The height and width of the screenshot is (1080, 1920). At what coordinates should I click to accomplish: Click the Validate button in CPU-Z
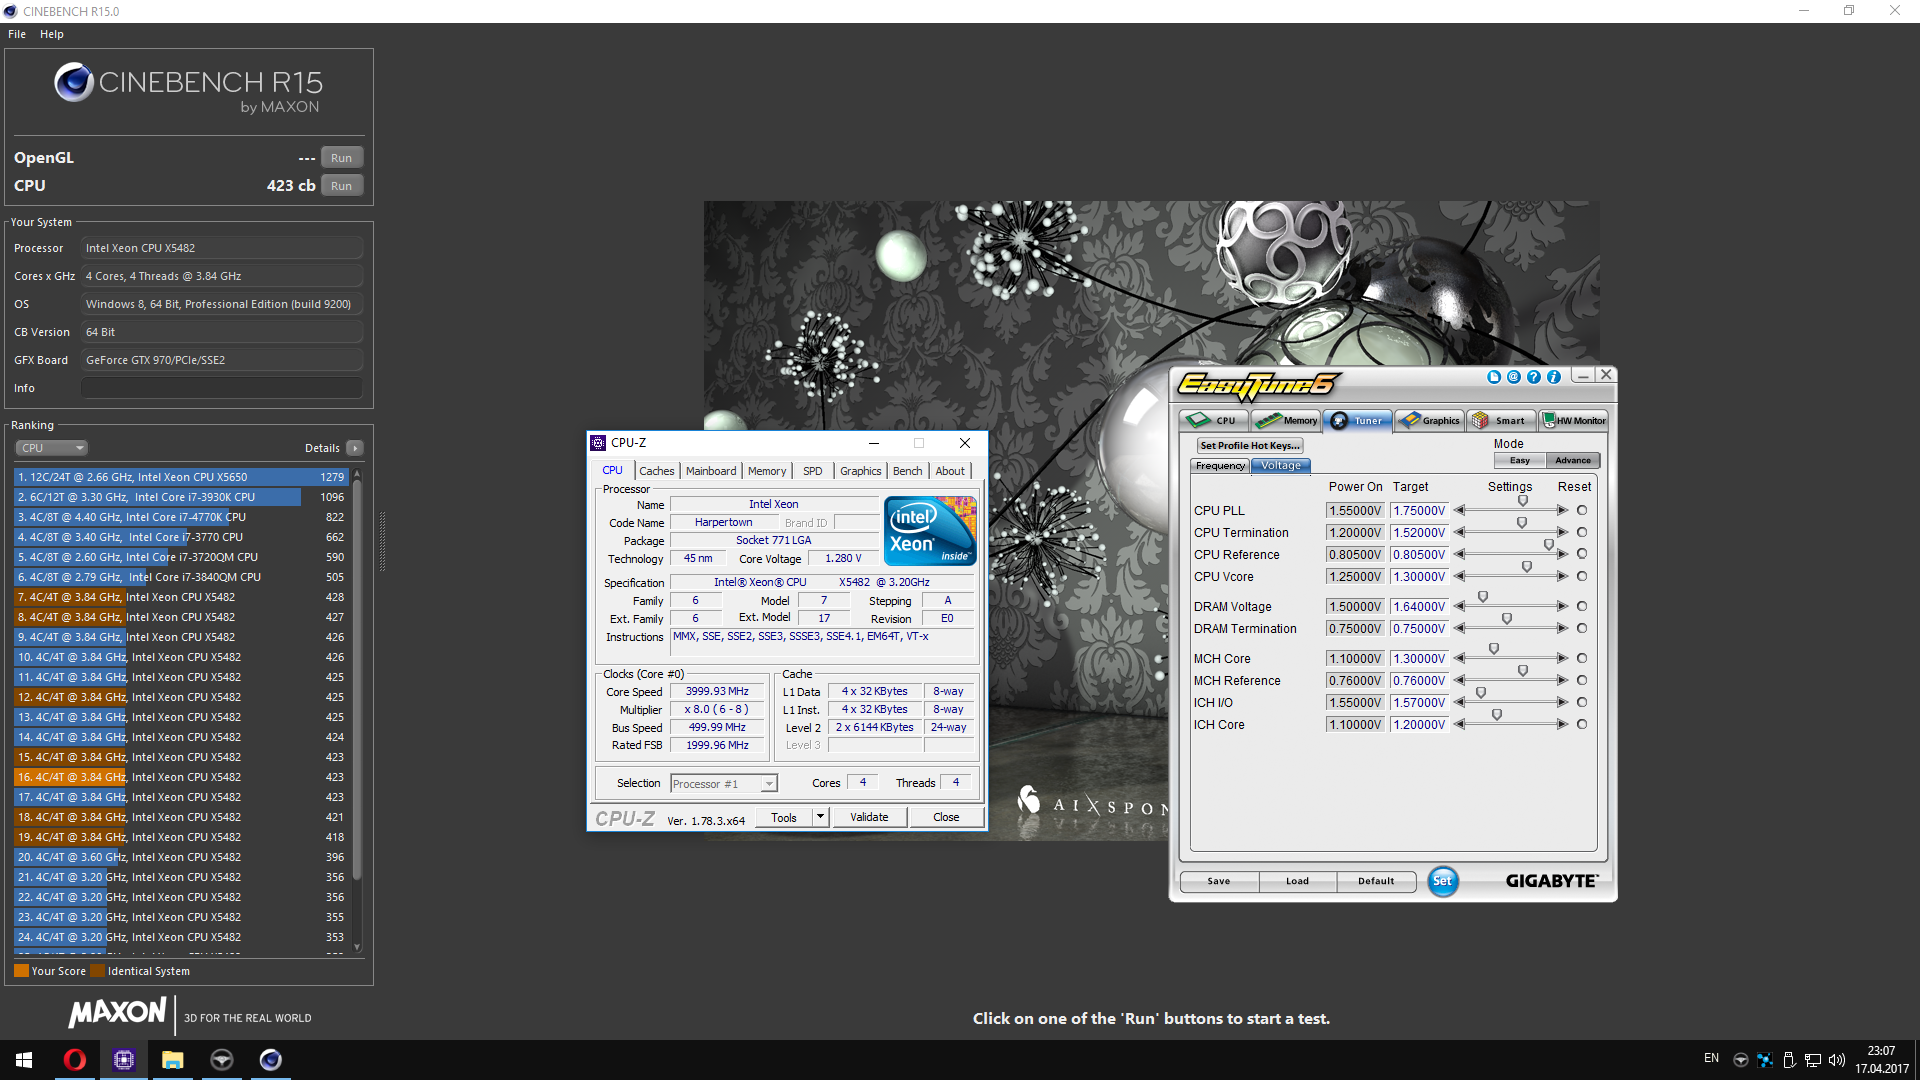(868, 817)
